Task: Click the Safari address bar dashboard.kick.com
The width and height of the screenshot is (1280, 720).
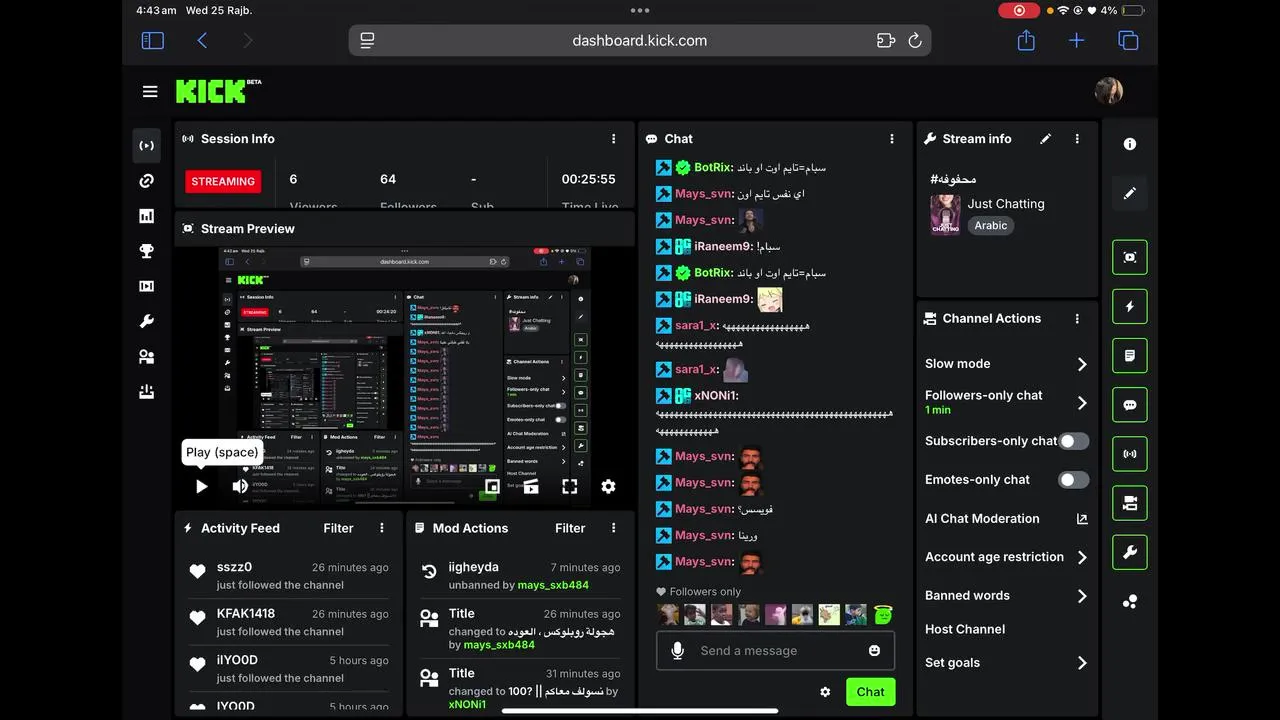Action: point(640,41)
